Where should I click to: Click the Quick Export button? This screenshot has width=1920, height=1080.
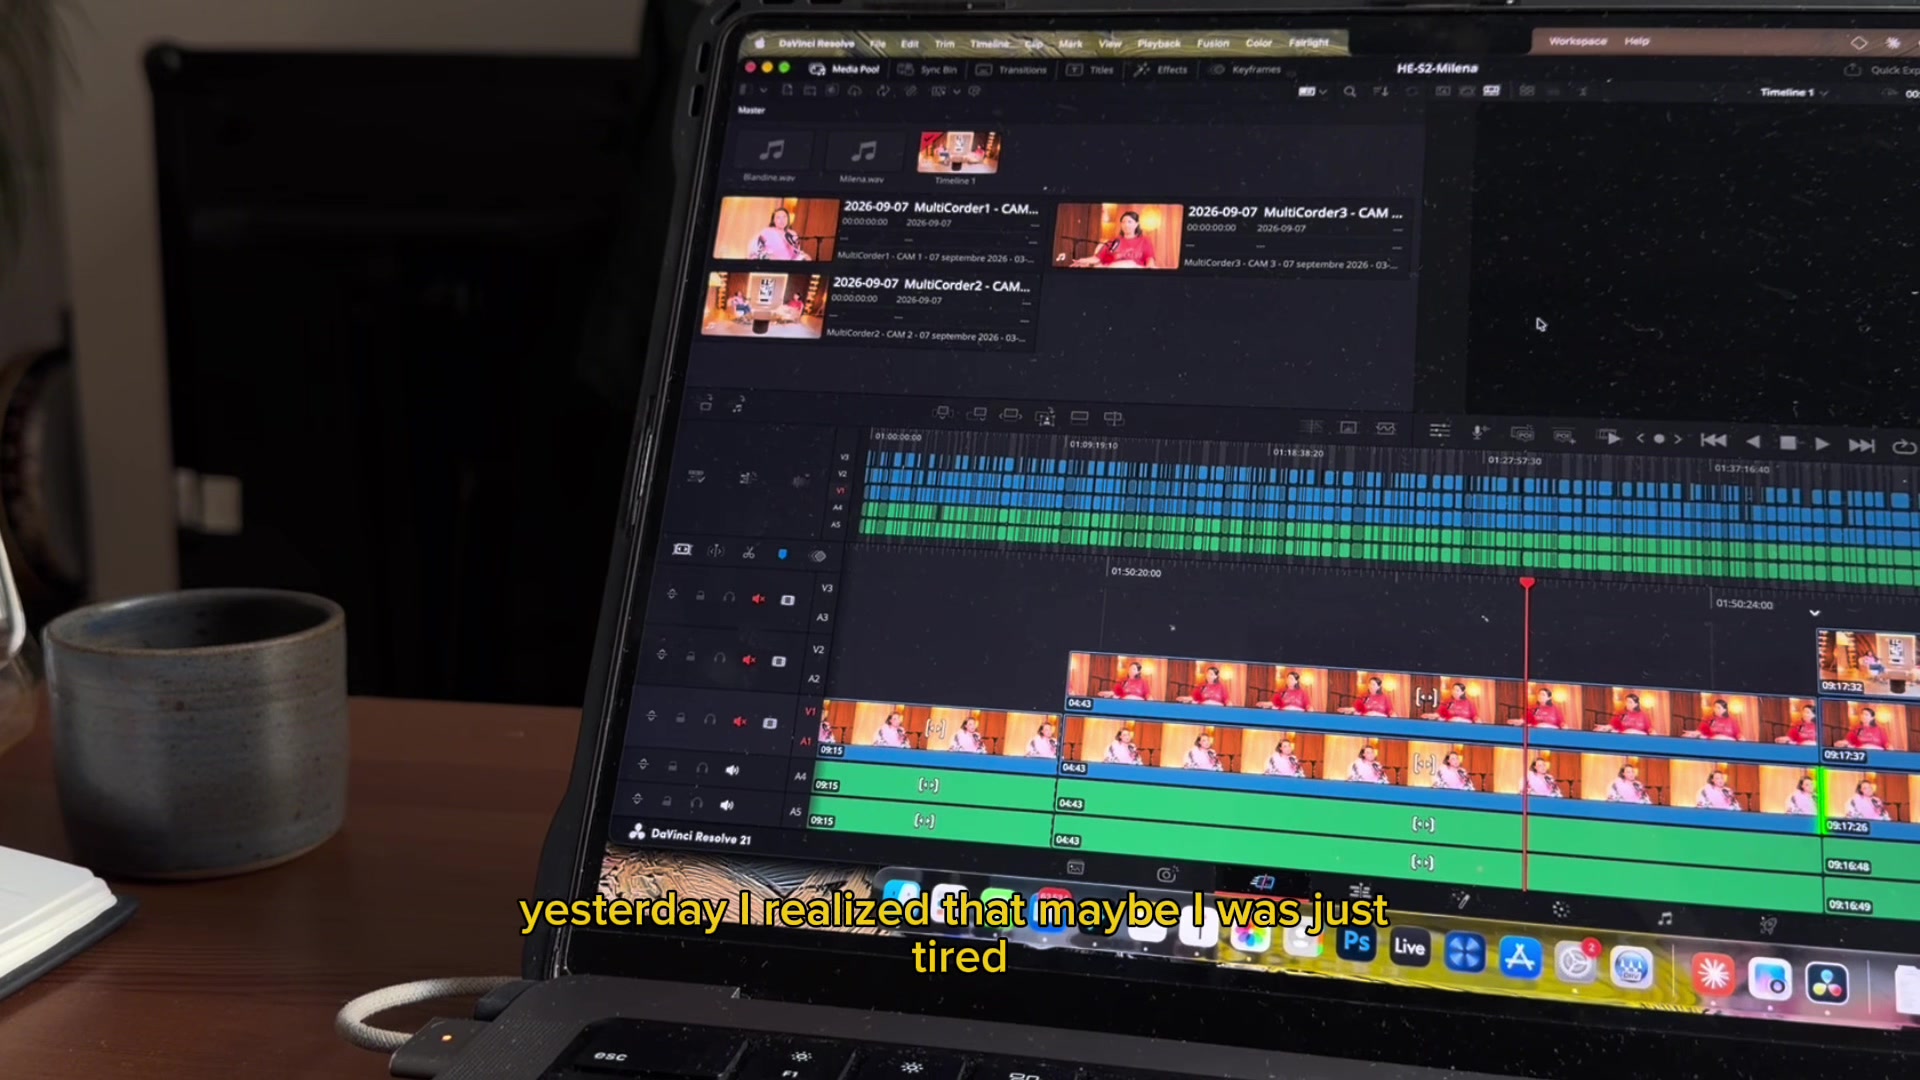1883,70
